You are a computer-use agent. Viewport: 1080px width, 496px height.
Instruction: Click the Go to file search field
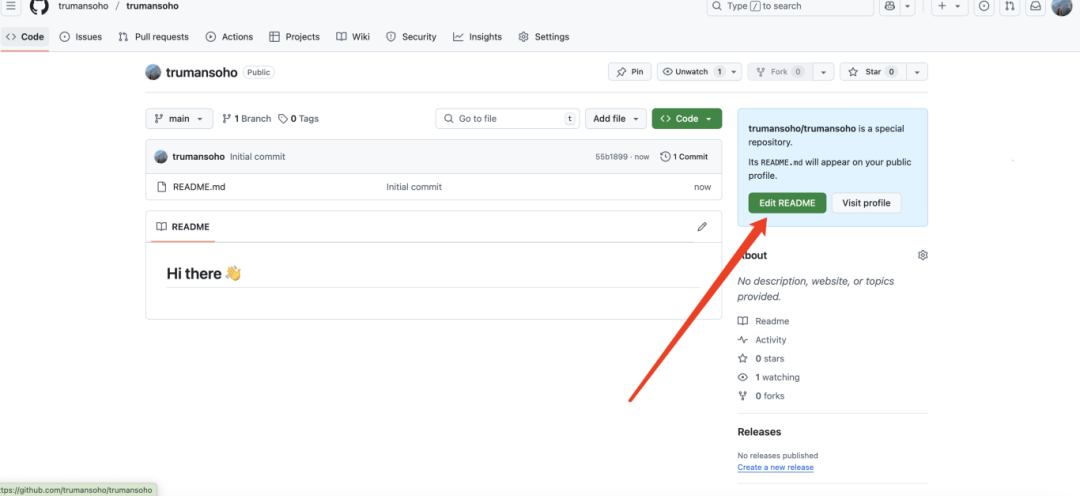tap(507, 118)
